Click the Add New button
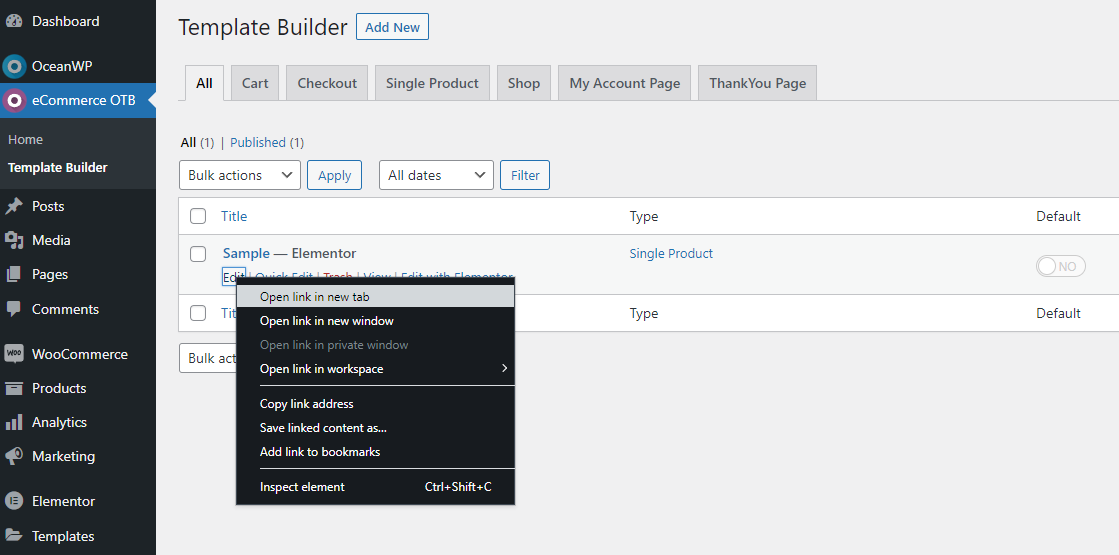Screen dimensions: 1119x555 [x=393, y=27]
